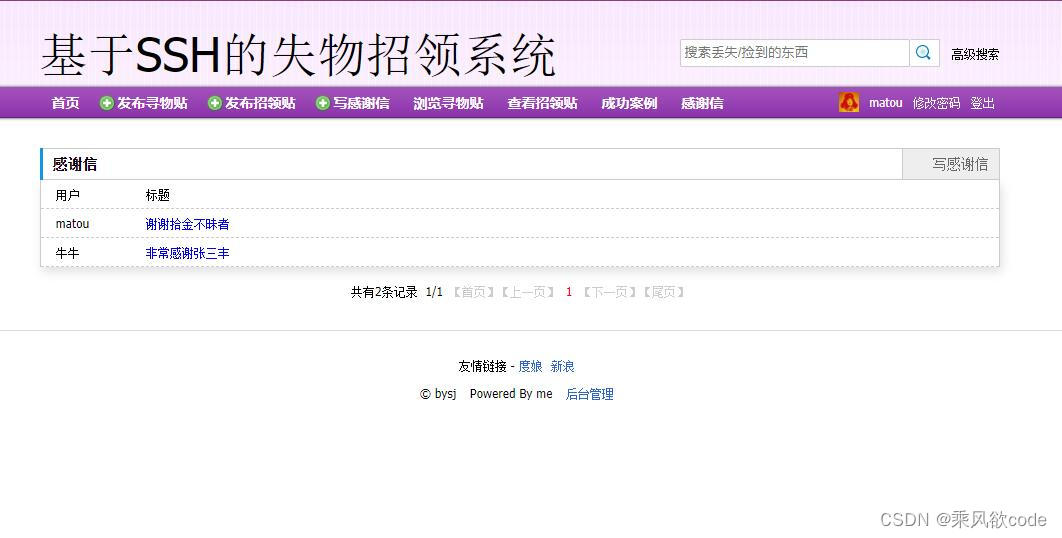Open the 新浪 friendly link
The height and width of the screenshot is (538, 1062).
(562, 367)
